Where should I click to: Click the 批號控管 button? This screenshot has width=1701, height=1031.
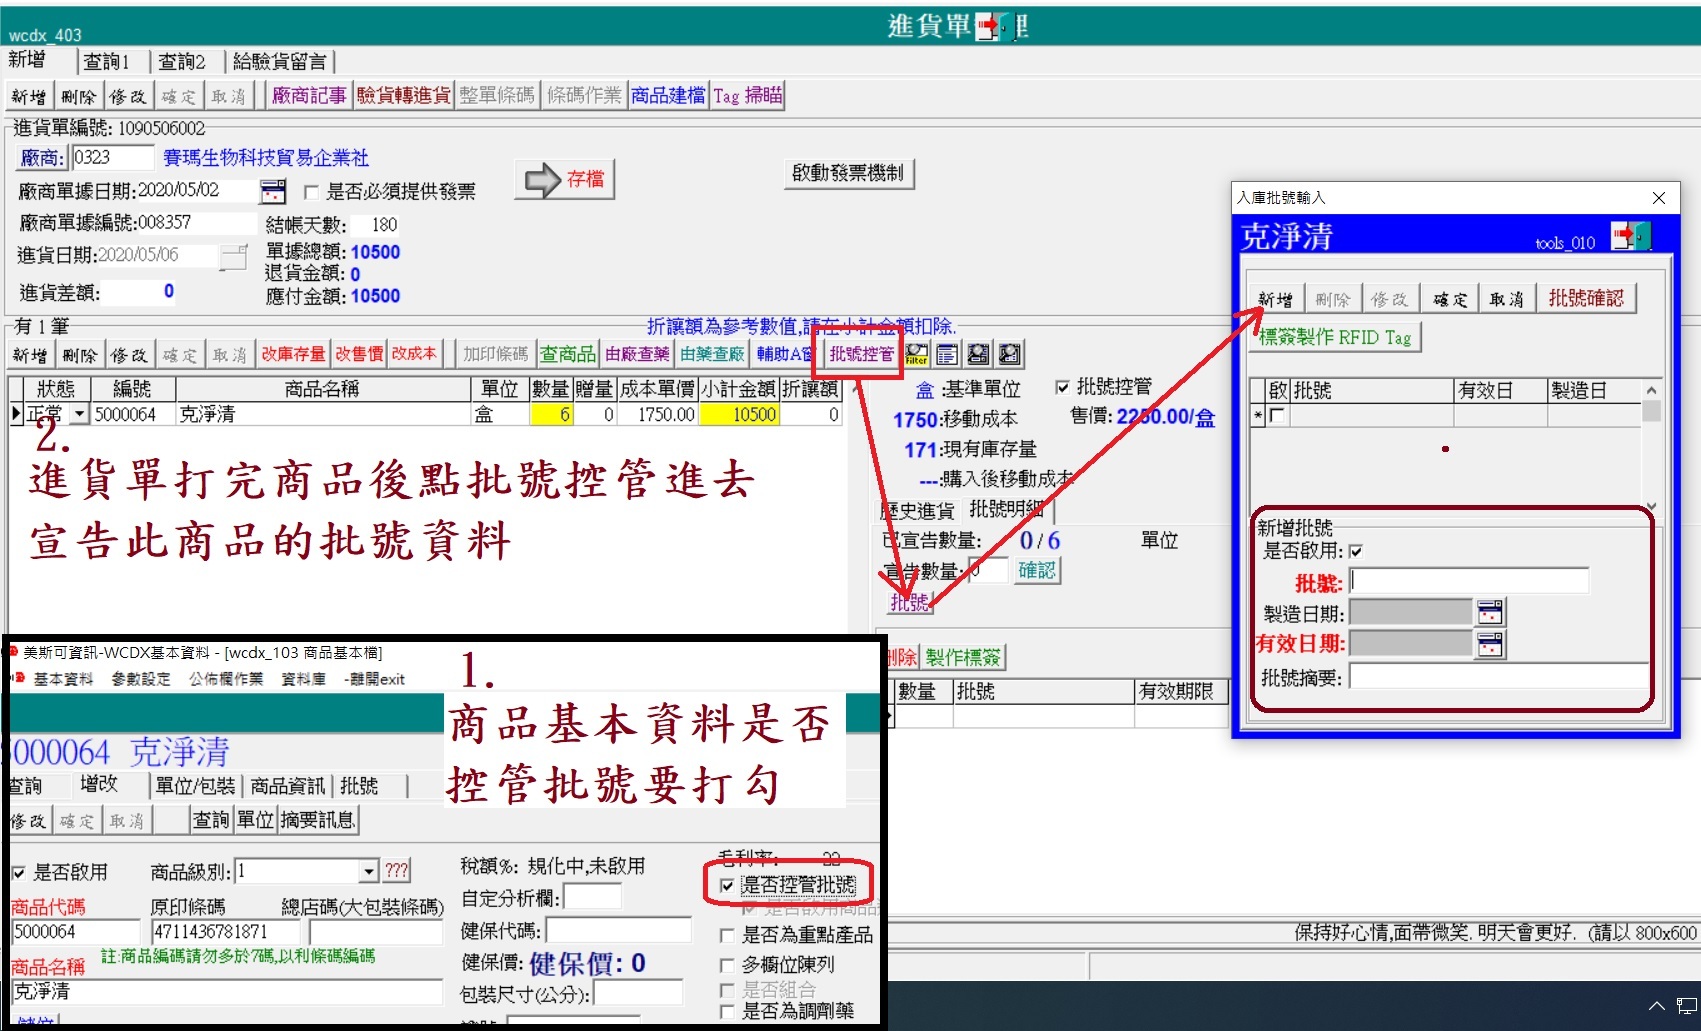coord(861,354)
